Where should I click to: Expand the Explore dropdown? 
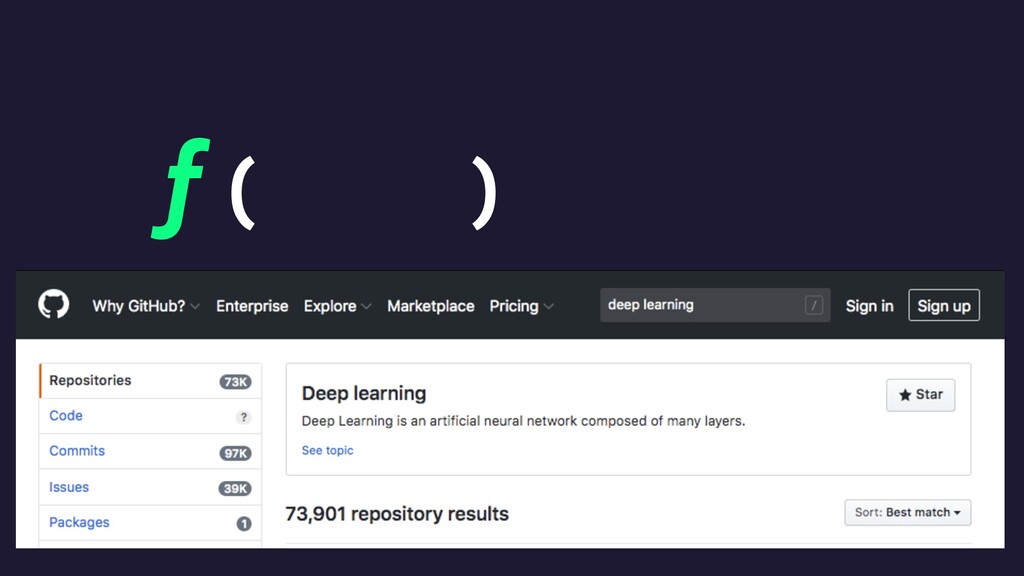[x=337, y=306]
